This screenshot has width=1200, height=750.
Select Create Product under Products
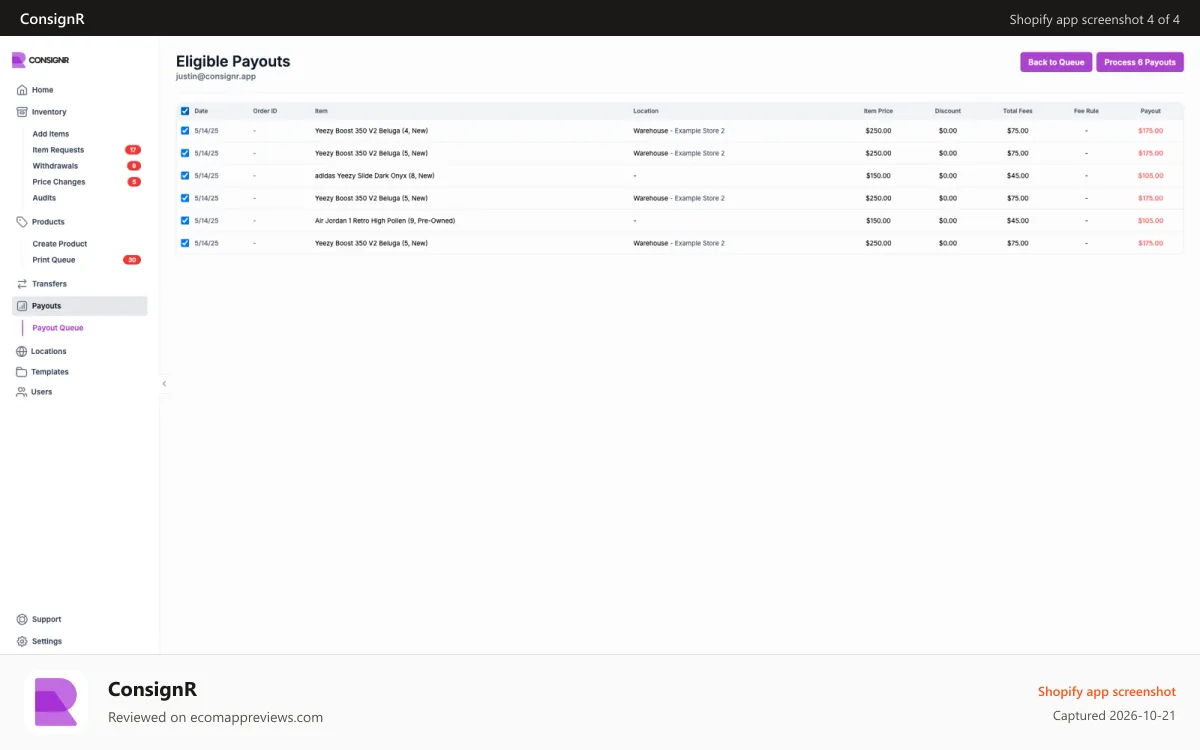(60, 244)
